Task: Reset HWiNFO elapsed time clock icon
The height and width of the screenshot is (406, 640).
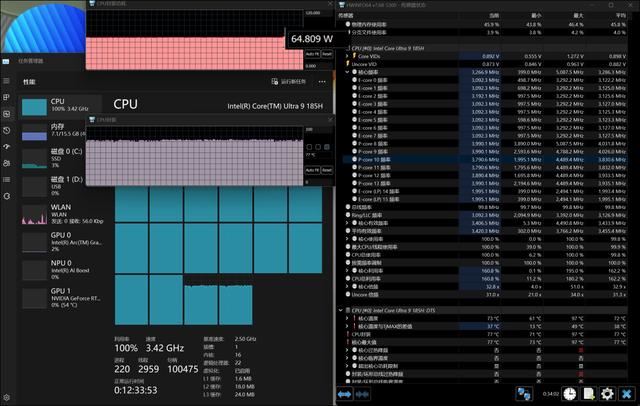Action: (570, 394)
